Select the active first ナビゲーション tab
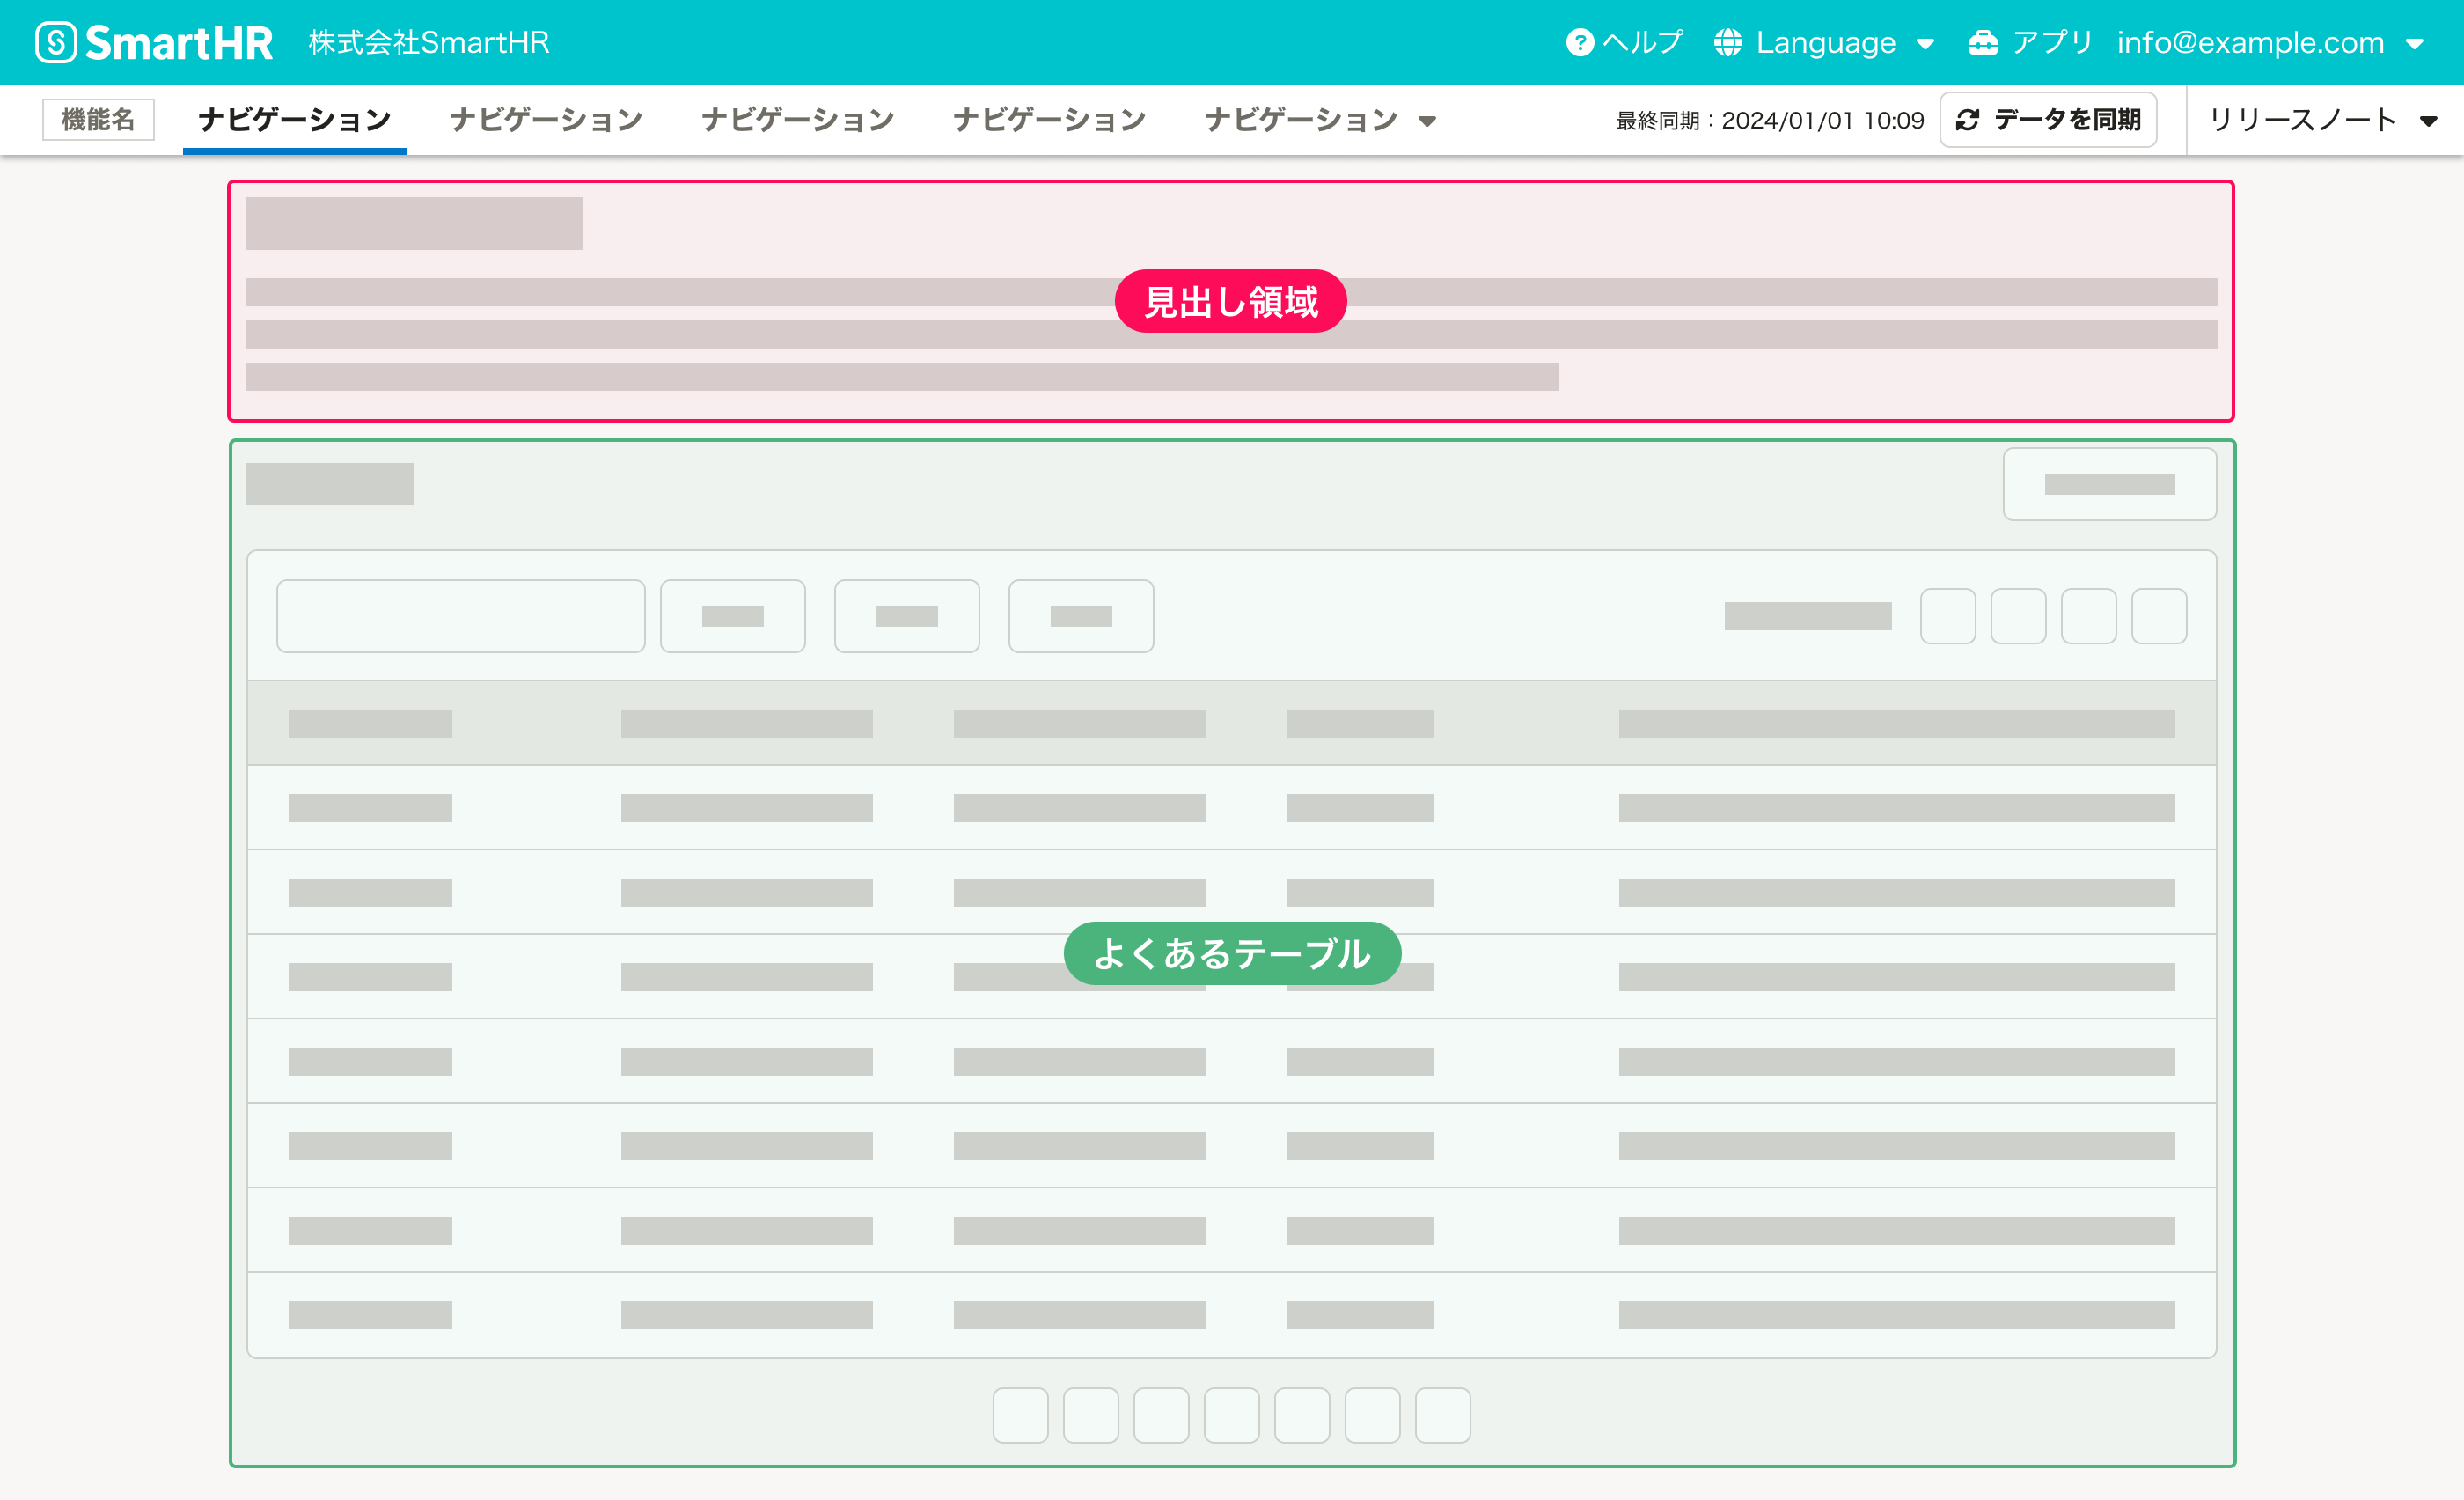Screen dimensions: 2464x1500 tap(294, 120)
